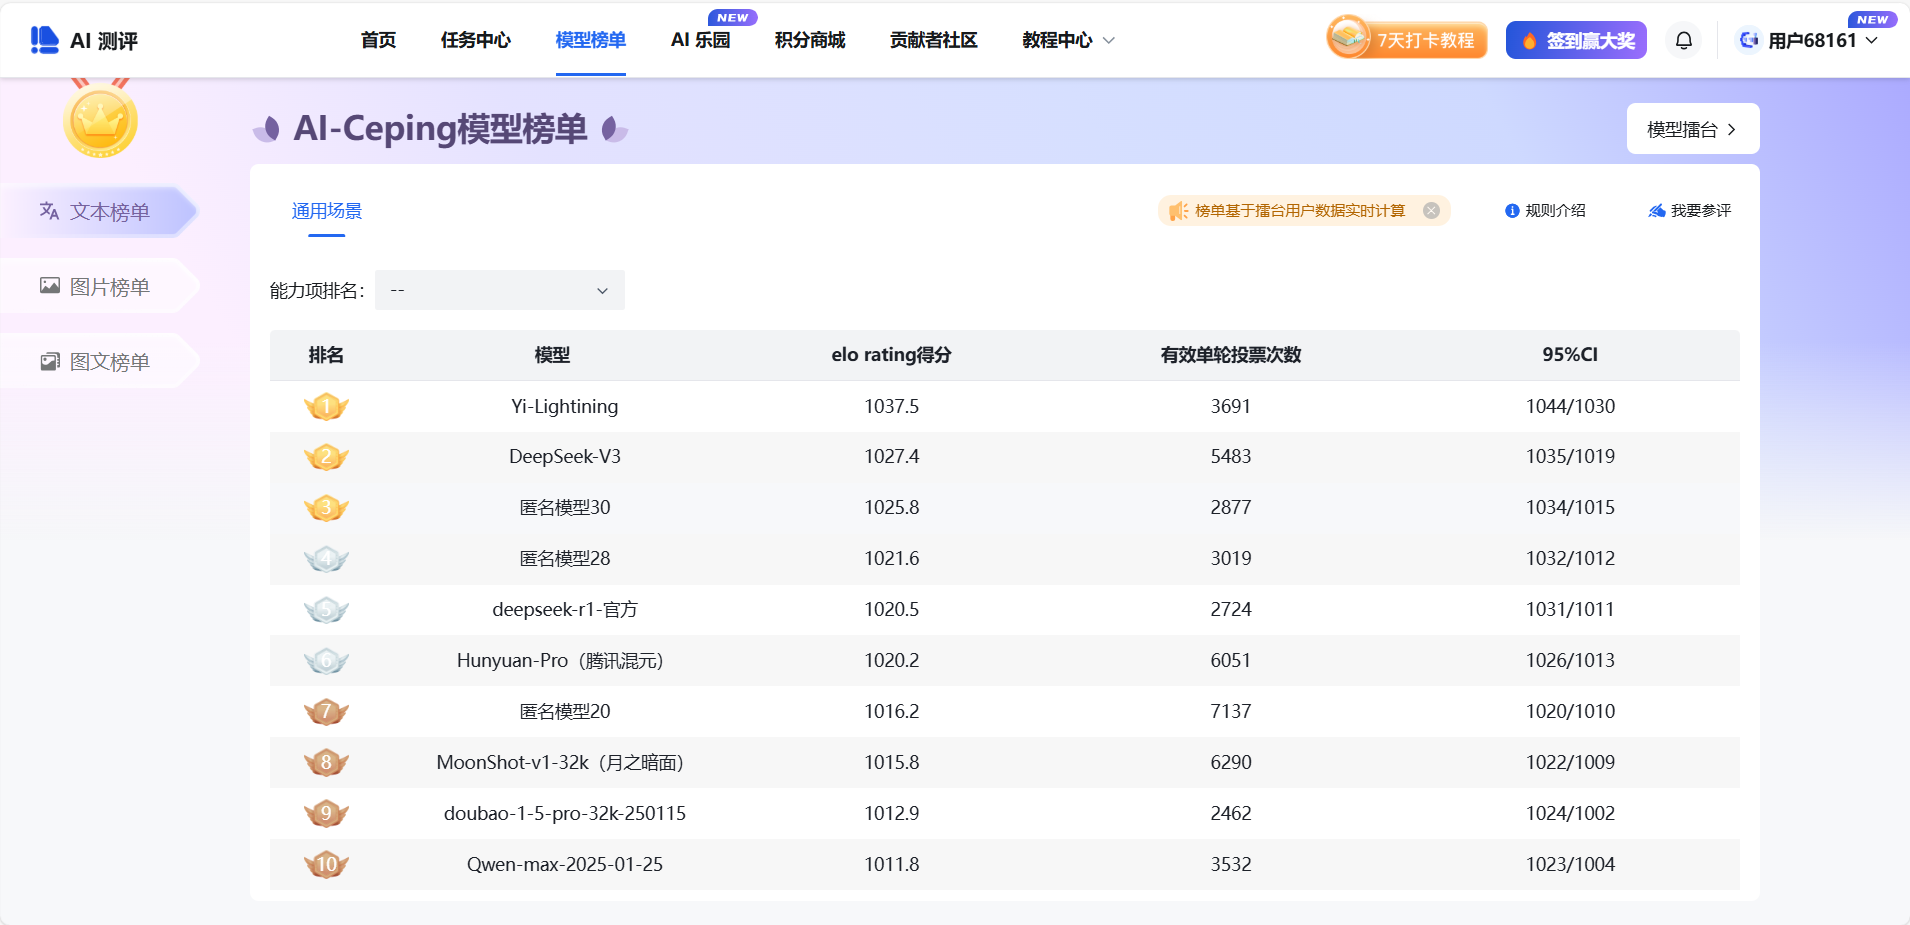Click the rank 2 gold medal icon

pos(326,457)
